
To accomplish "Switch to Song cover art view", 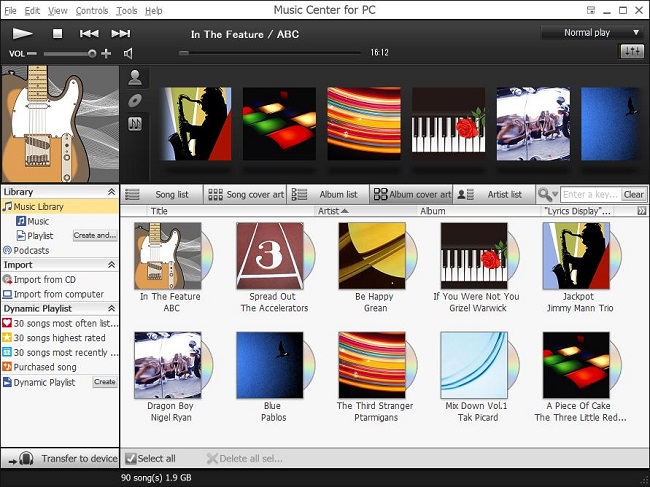I will 245,194.
